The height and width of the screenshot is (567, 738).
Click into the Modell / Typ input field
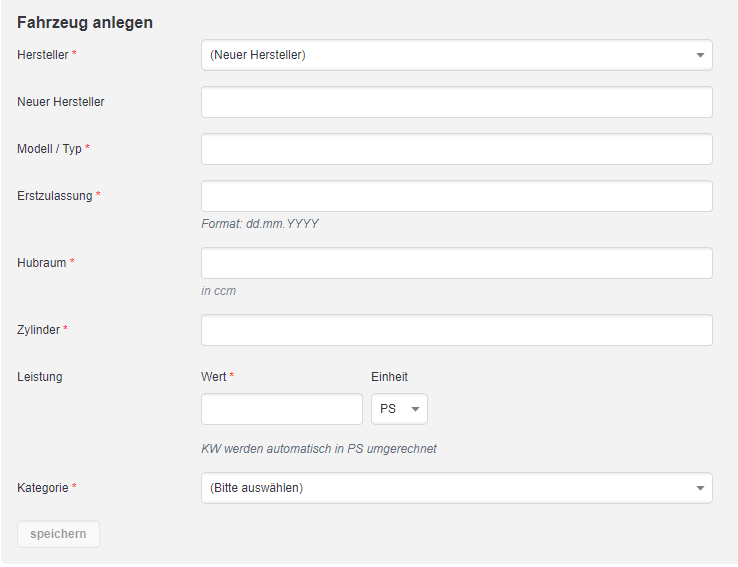[x=457, y=149]
